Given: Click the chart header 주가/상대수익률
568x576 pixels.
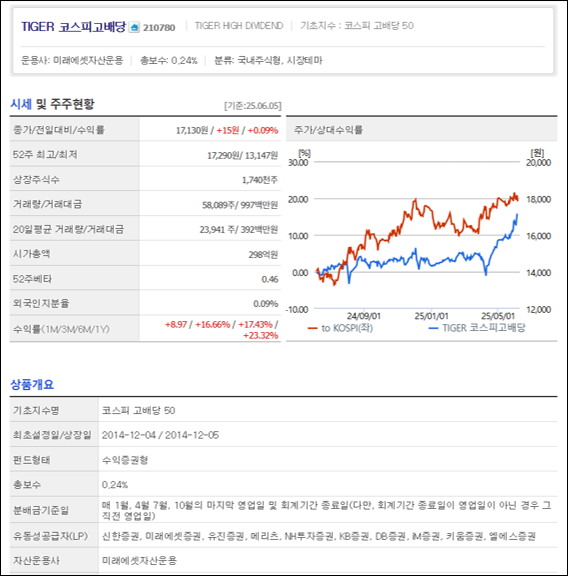Looking at the screenshot, I should point(328,130).
